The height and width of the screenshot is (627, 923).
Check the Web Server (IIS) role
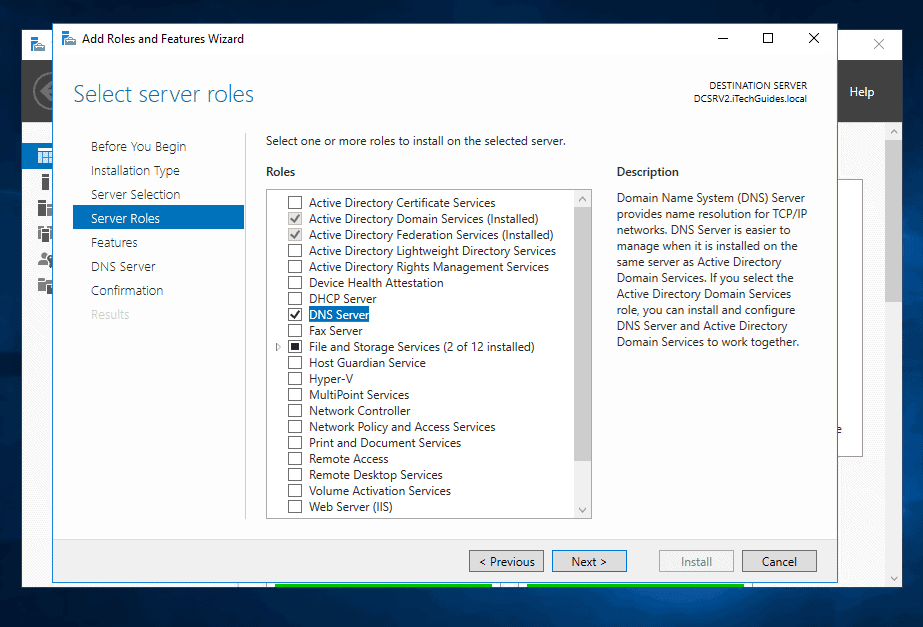click(x=295, y=507)
